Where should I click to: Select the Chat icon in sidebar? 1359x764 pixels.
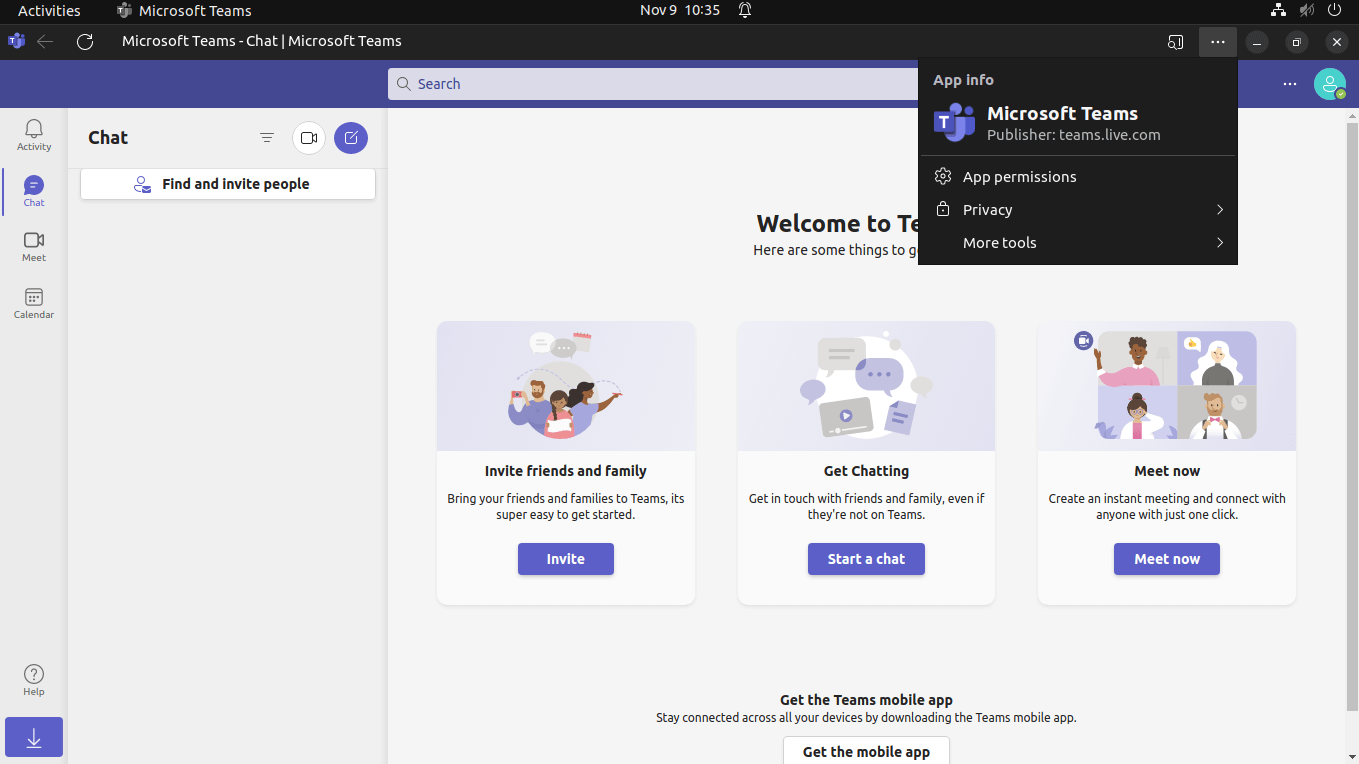point(33,189)
